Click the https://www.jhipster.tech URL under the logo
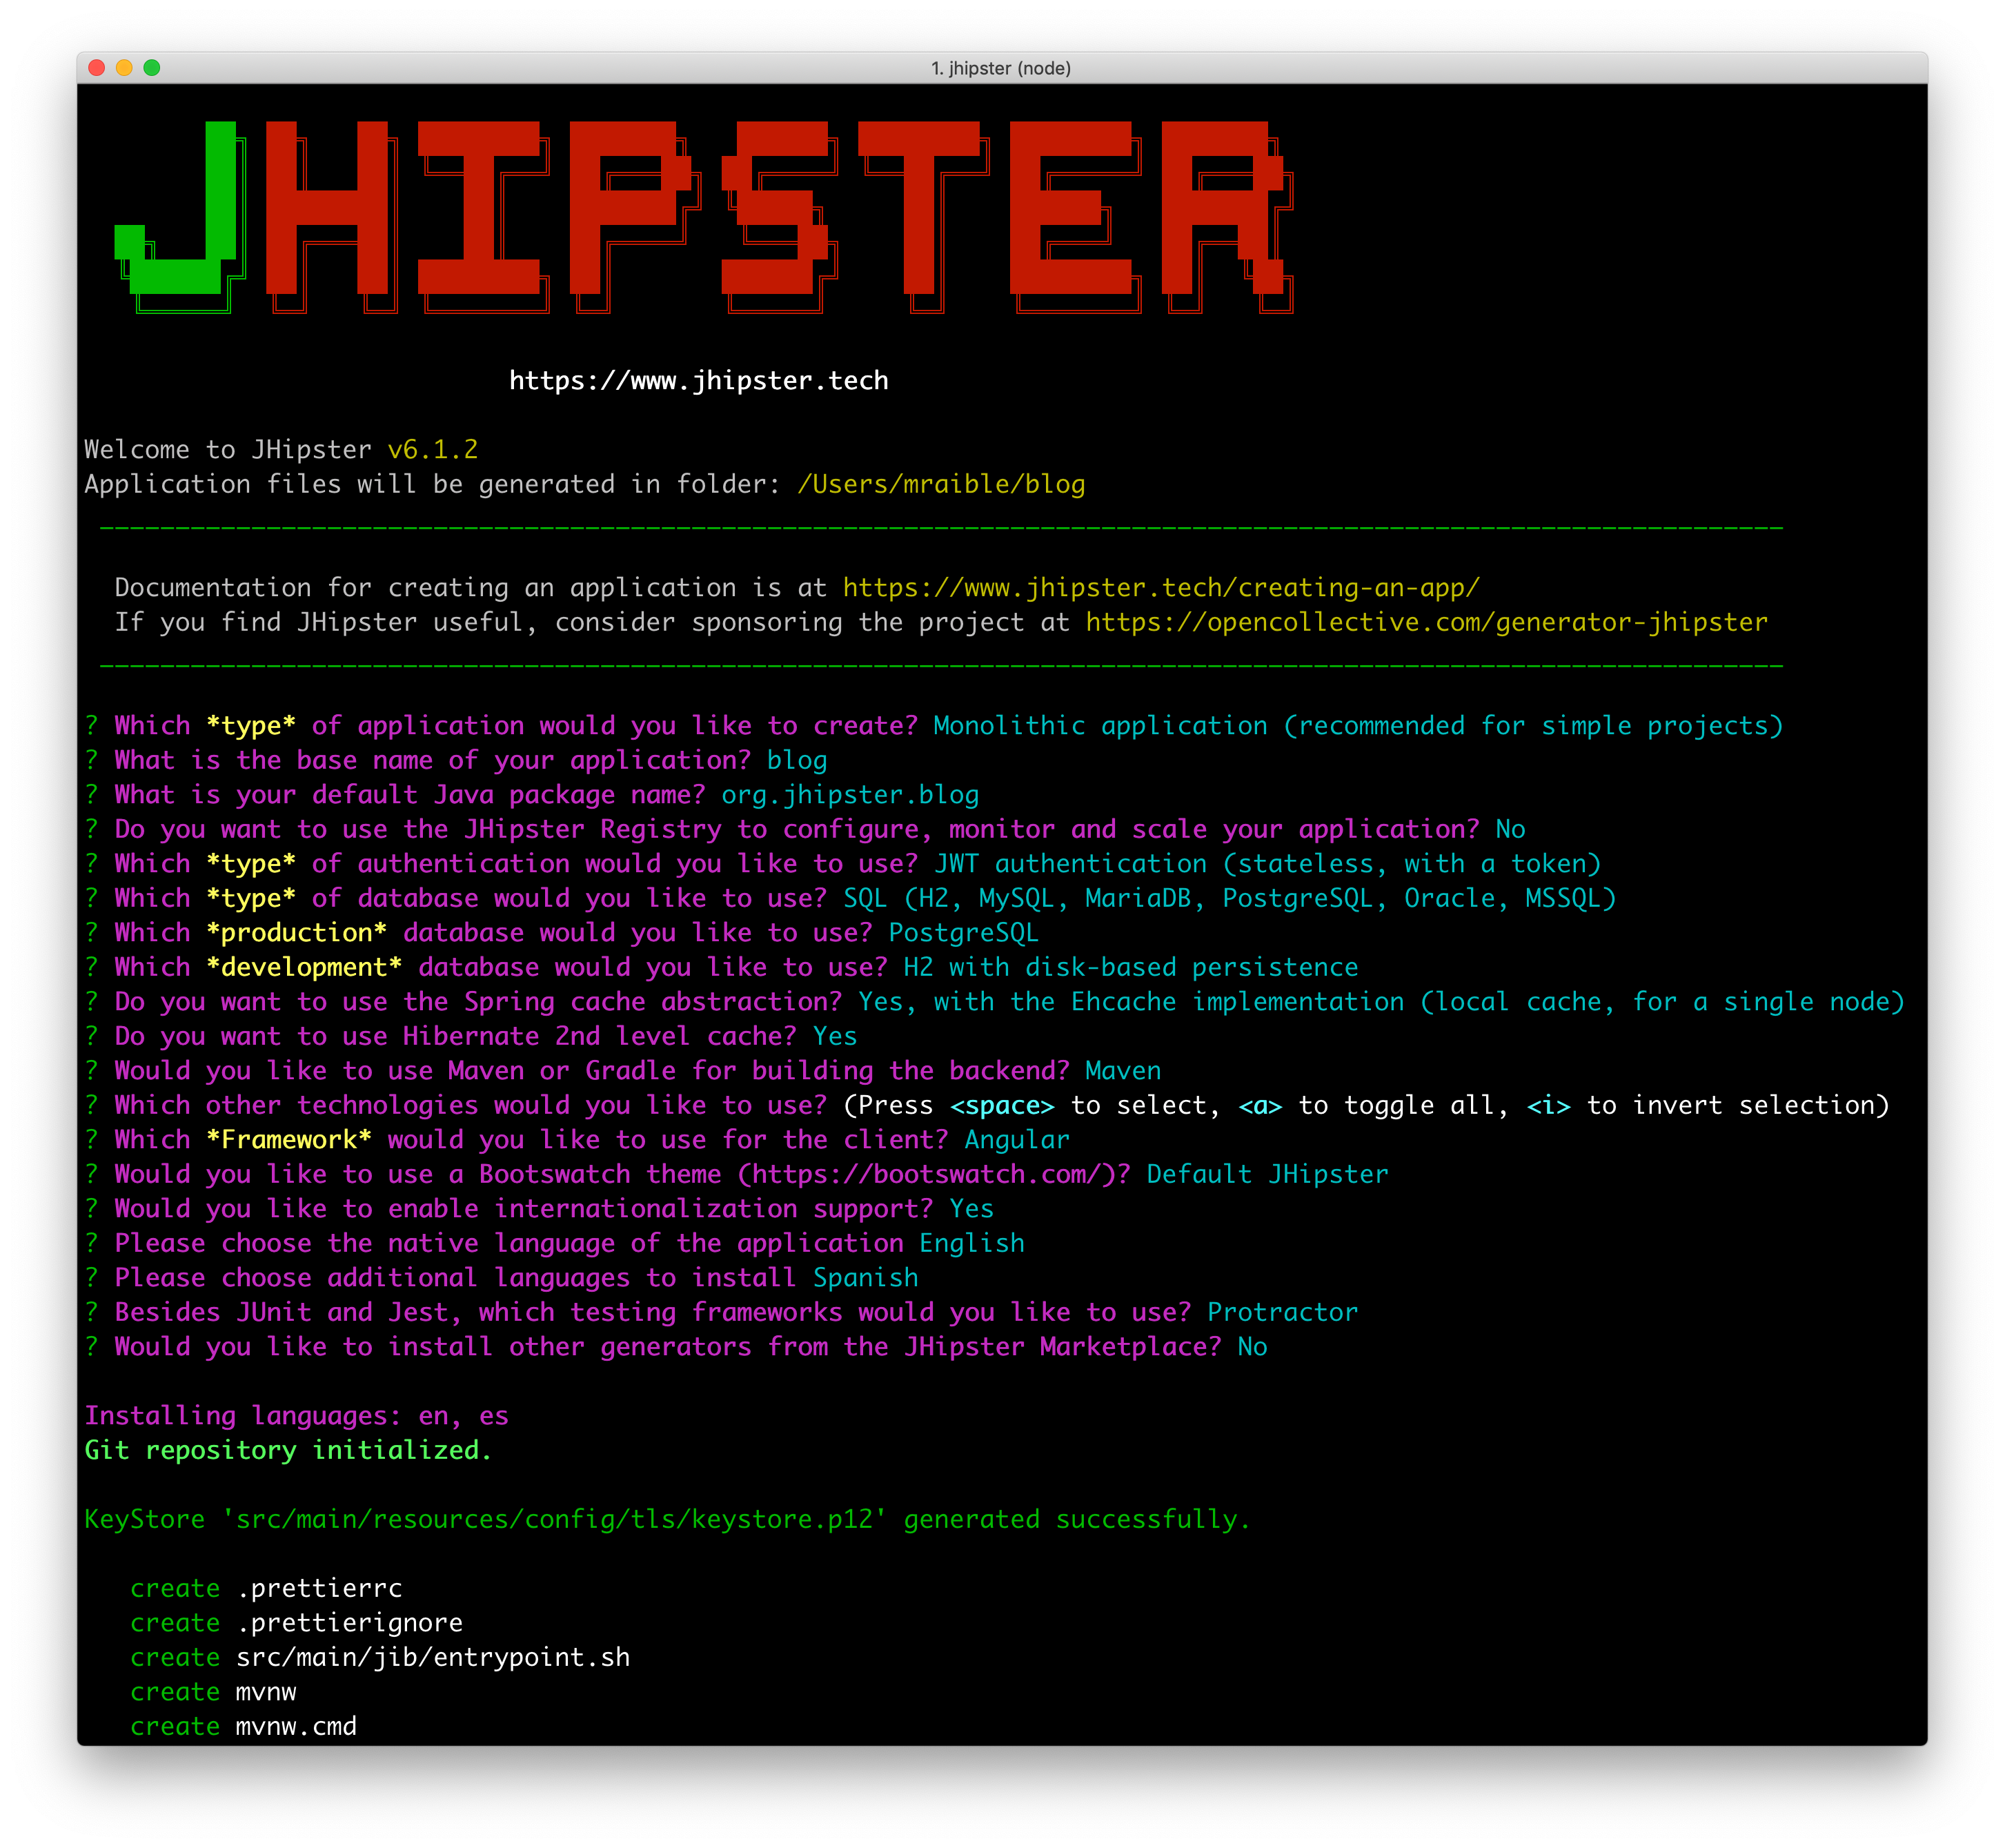 point(698,381)
